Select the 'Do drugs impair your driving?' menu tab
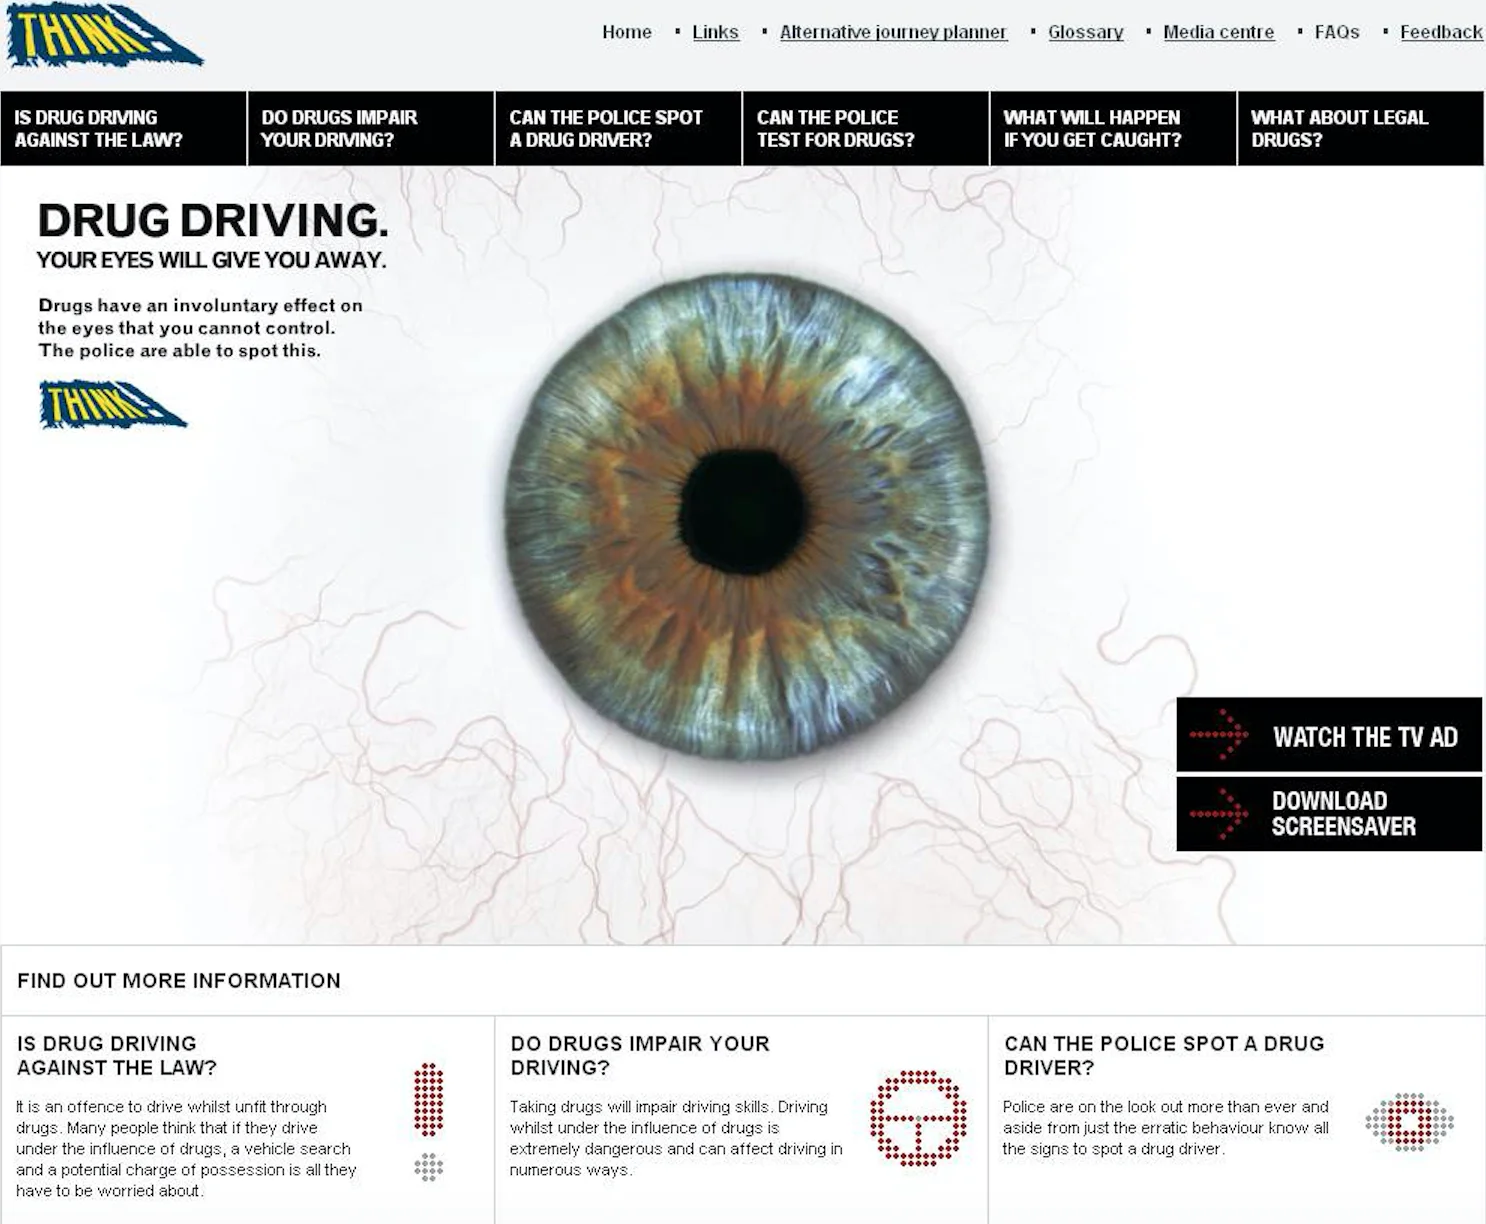The image size is (1486, 1224). 371,128
